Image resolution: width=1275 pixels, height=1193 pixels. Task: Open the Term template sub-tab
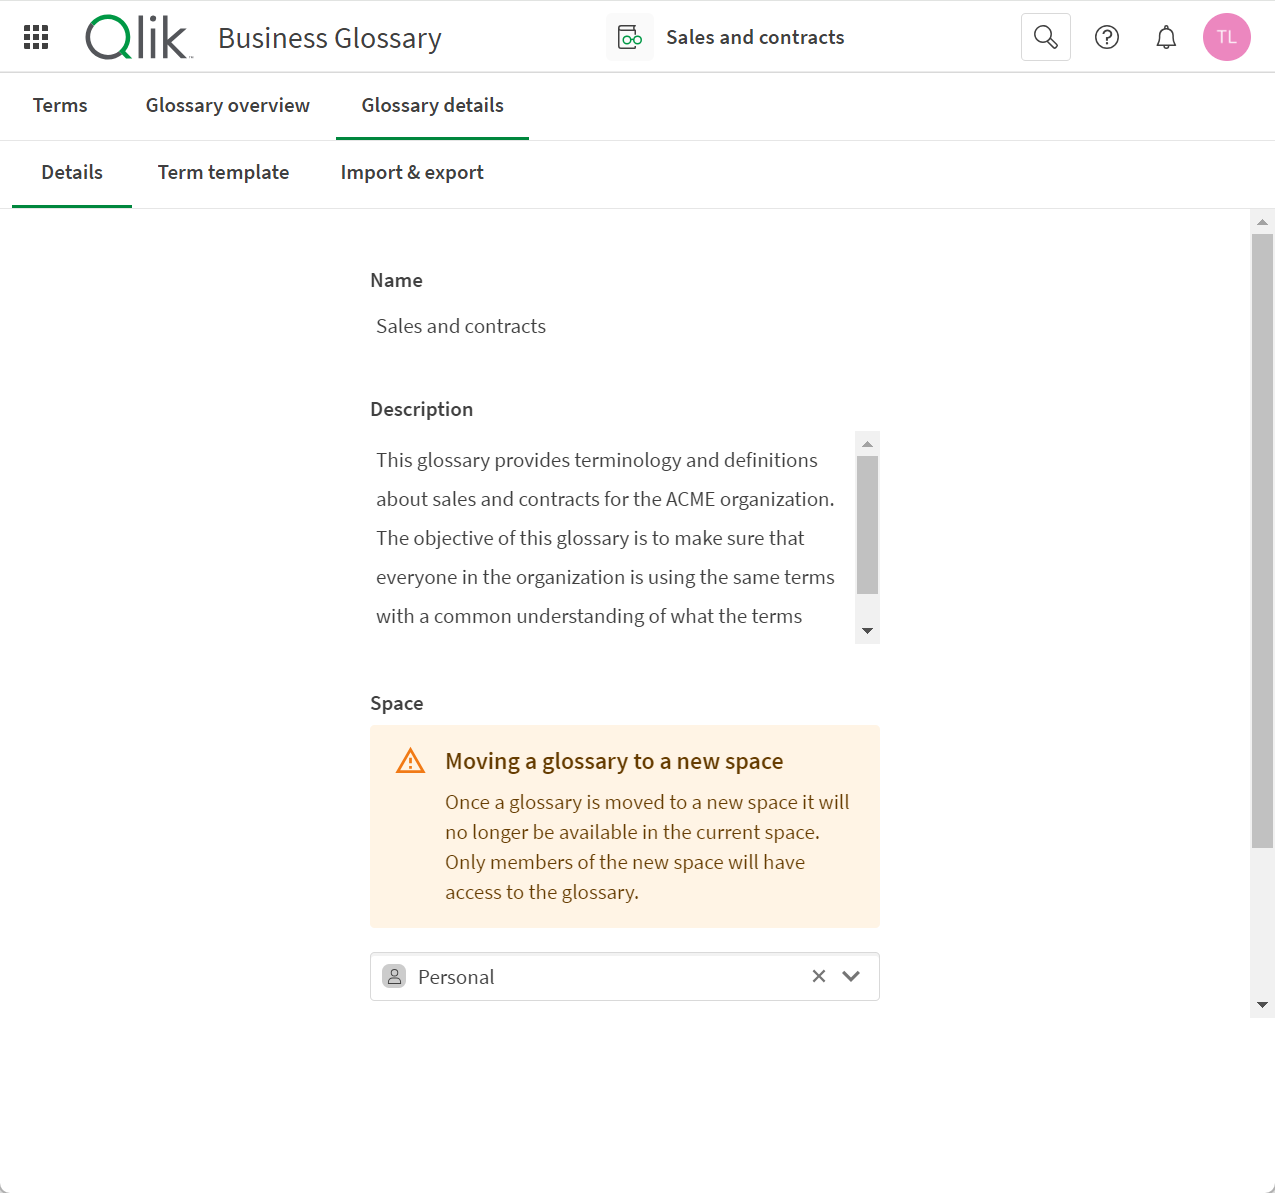[223, 172]
